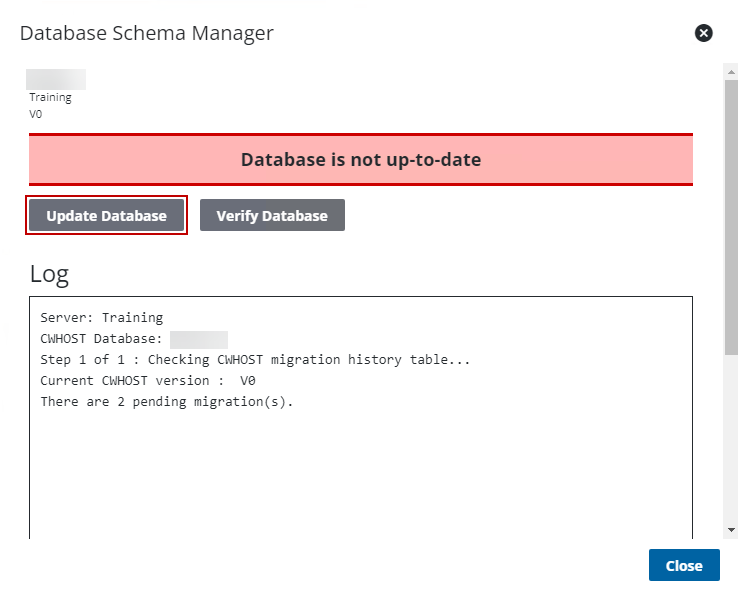
Task: Click the Database Schema Manager title
Action: point(147,33)
